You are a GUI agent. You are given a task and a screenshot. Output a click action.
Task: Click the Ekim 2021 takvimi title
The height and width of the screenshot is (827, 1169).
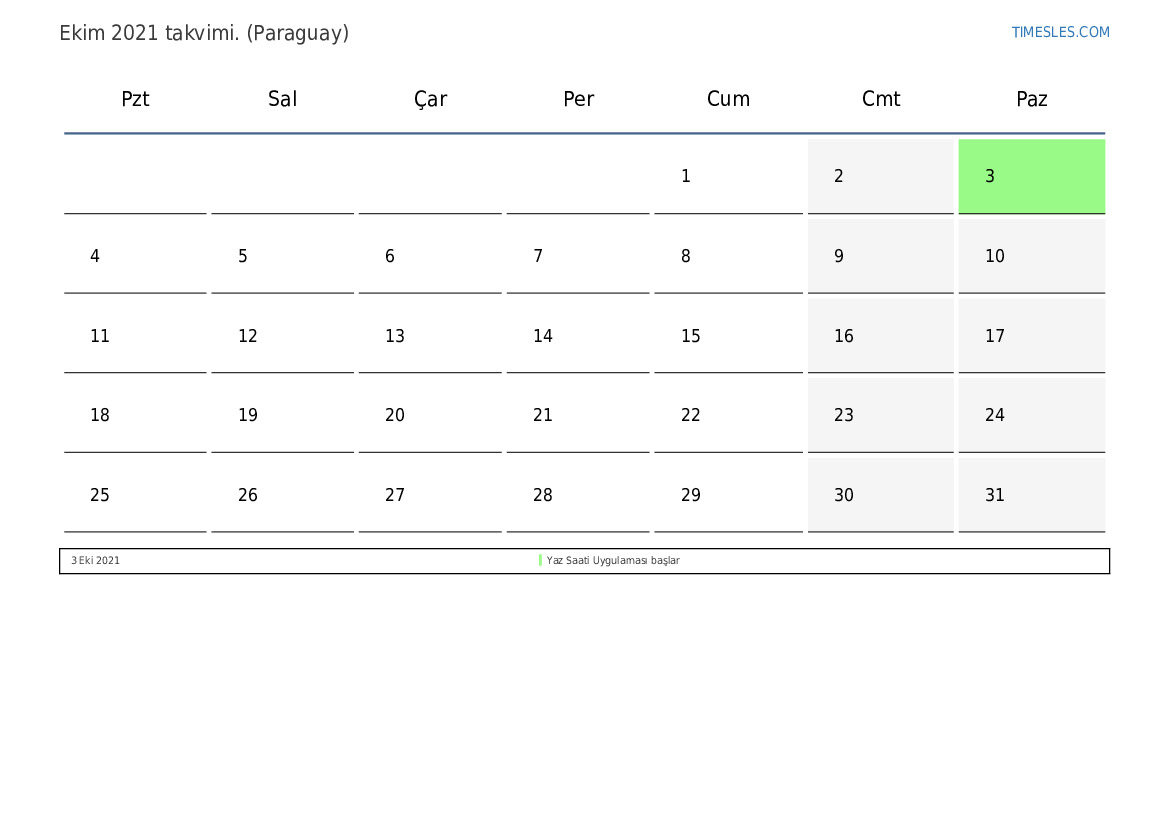tap(204, 33)
